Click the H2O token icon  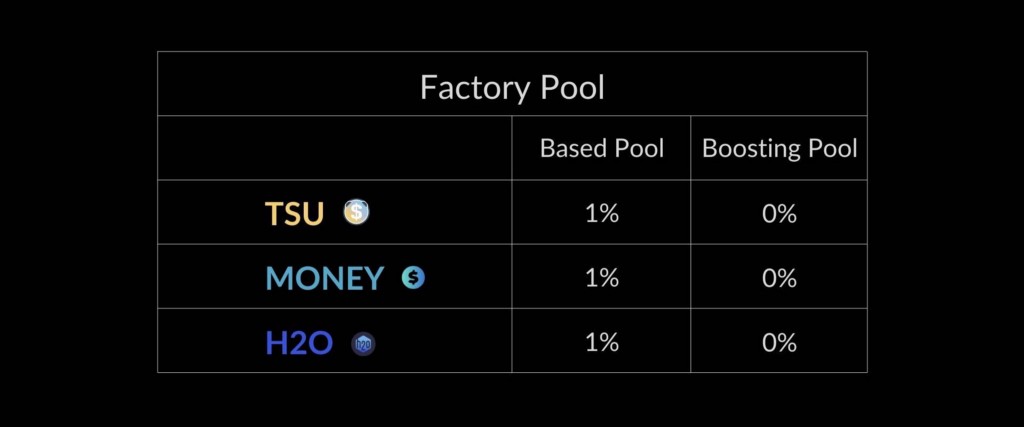(x=363, y=343)
